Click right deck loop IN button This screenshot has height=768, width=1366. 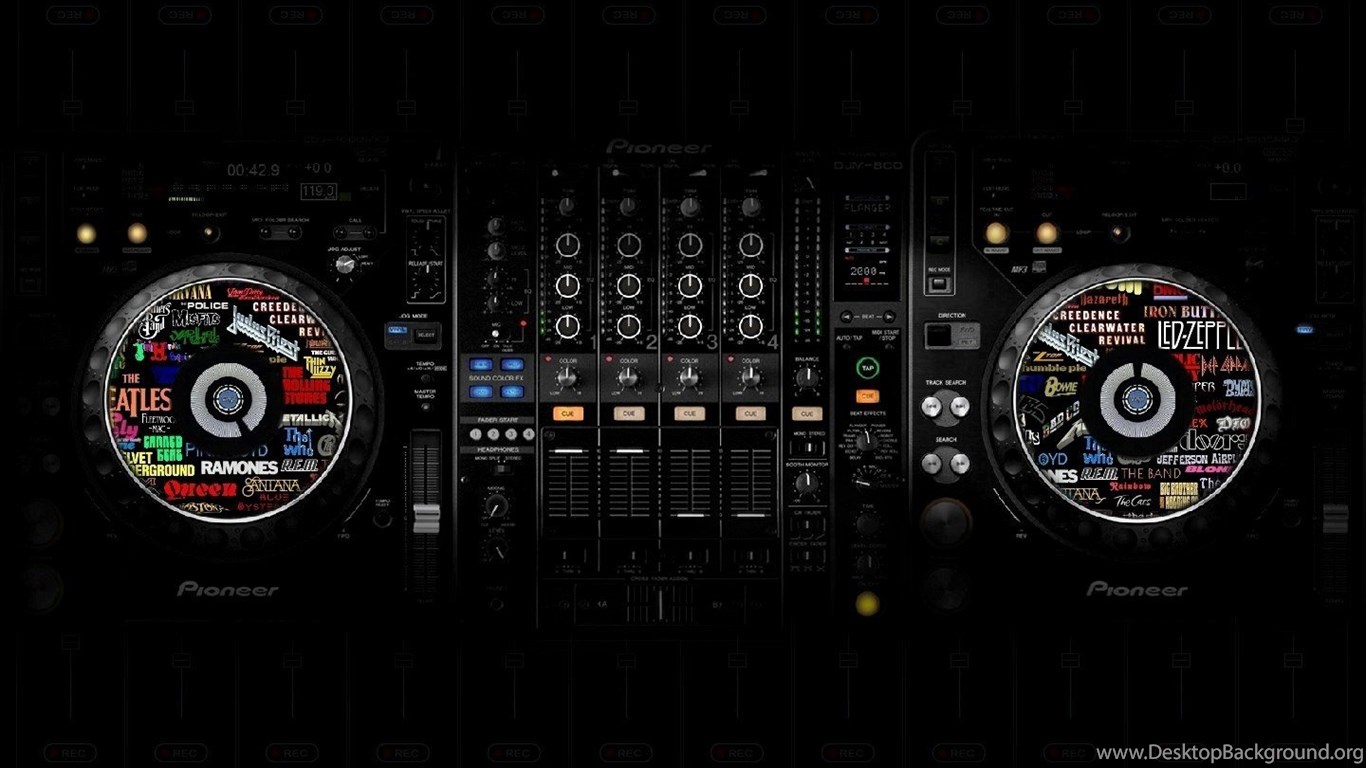[x=996, y=233]
